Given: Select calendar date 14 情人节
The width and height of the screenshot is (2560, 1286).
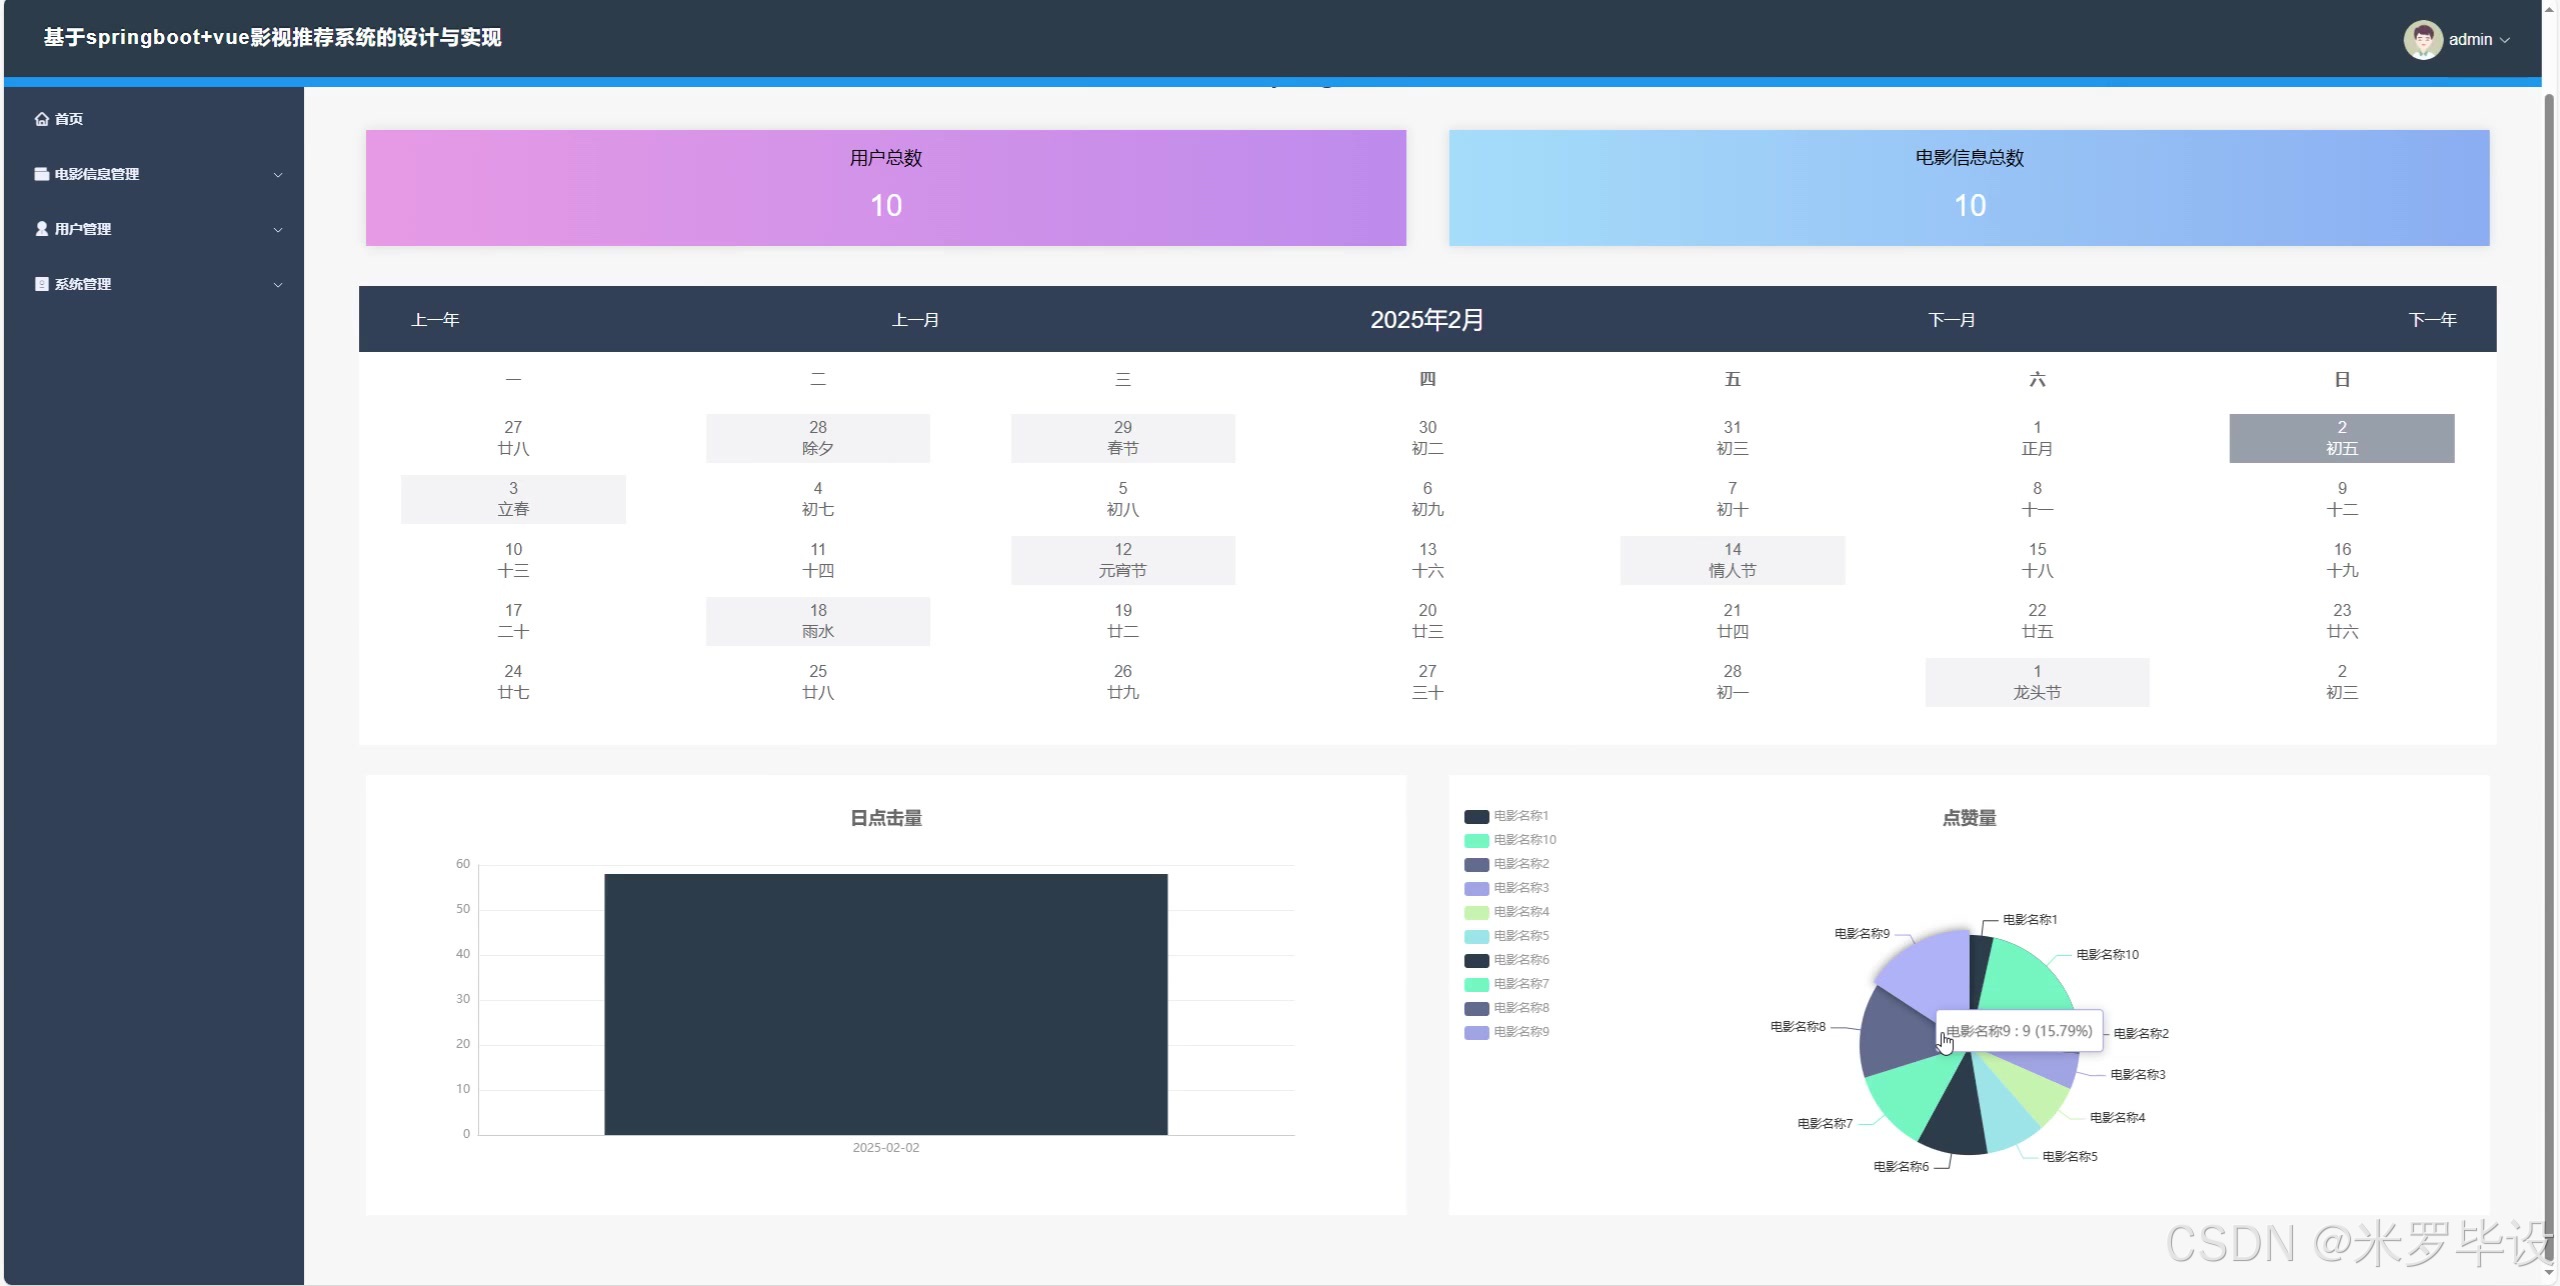Looking at the screenshot, I should pos(1732,560).
